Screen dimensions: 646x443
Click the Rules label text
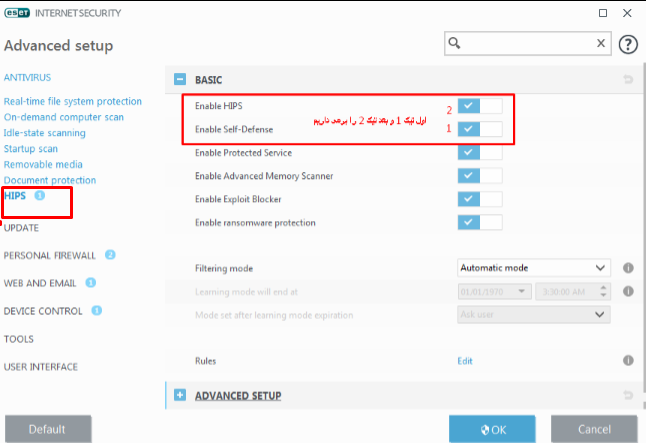(206, 361)
